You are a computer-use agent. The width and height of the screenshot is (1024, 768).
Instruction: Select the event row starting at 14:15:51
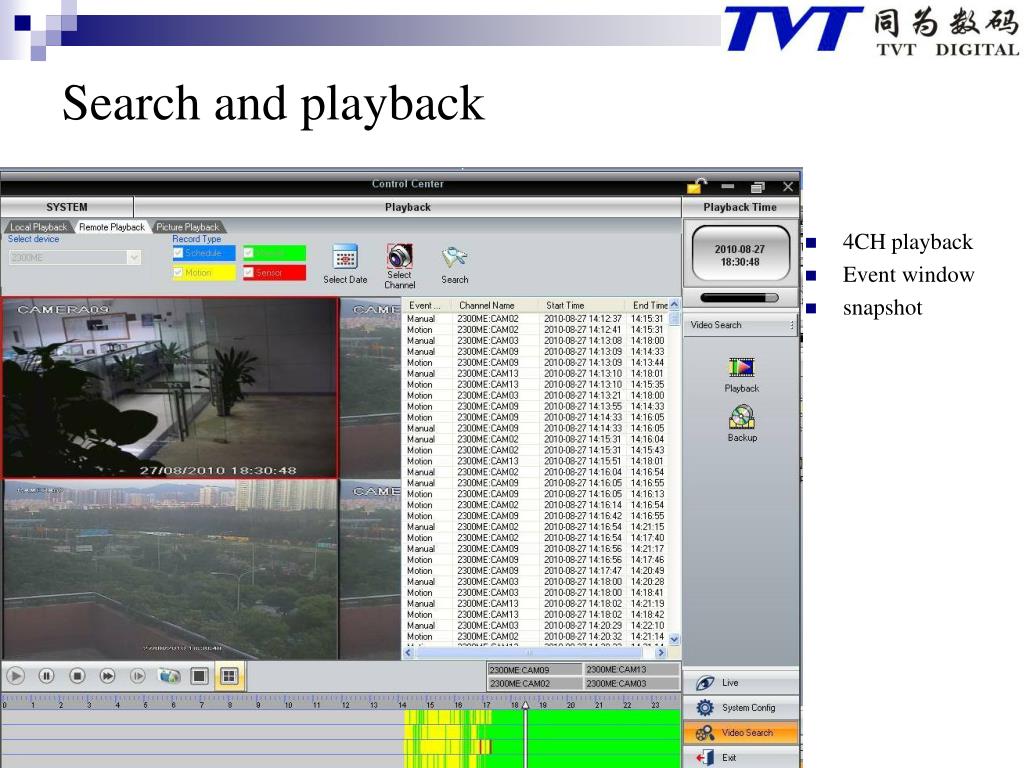pyautogui.click(x=536, y=461)
